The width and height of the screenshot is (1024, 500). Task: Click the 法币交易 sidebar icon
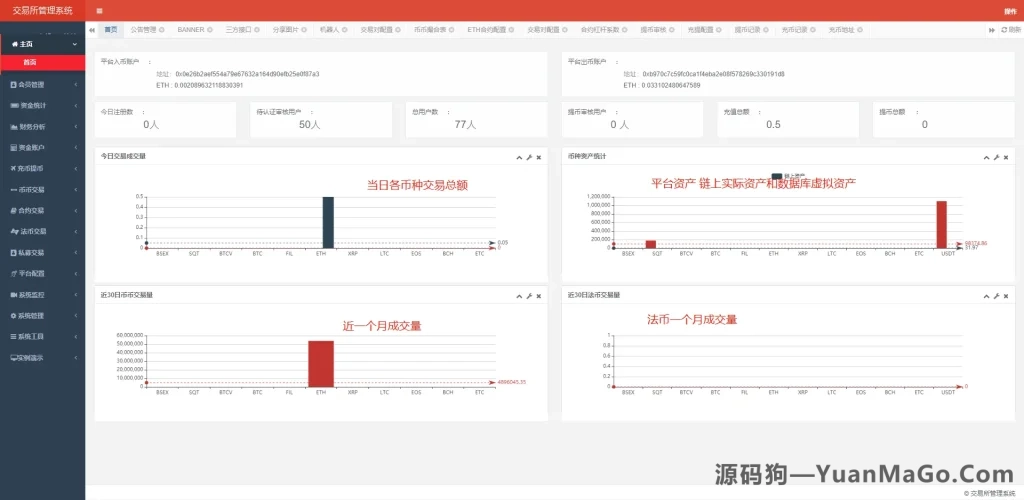tap(14, 231)
